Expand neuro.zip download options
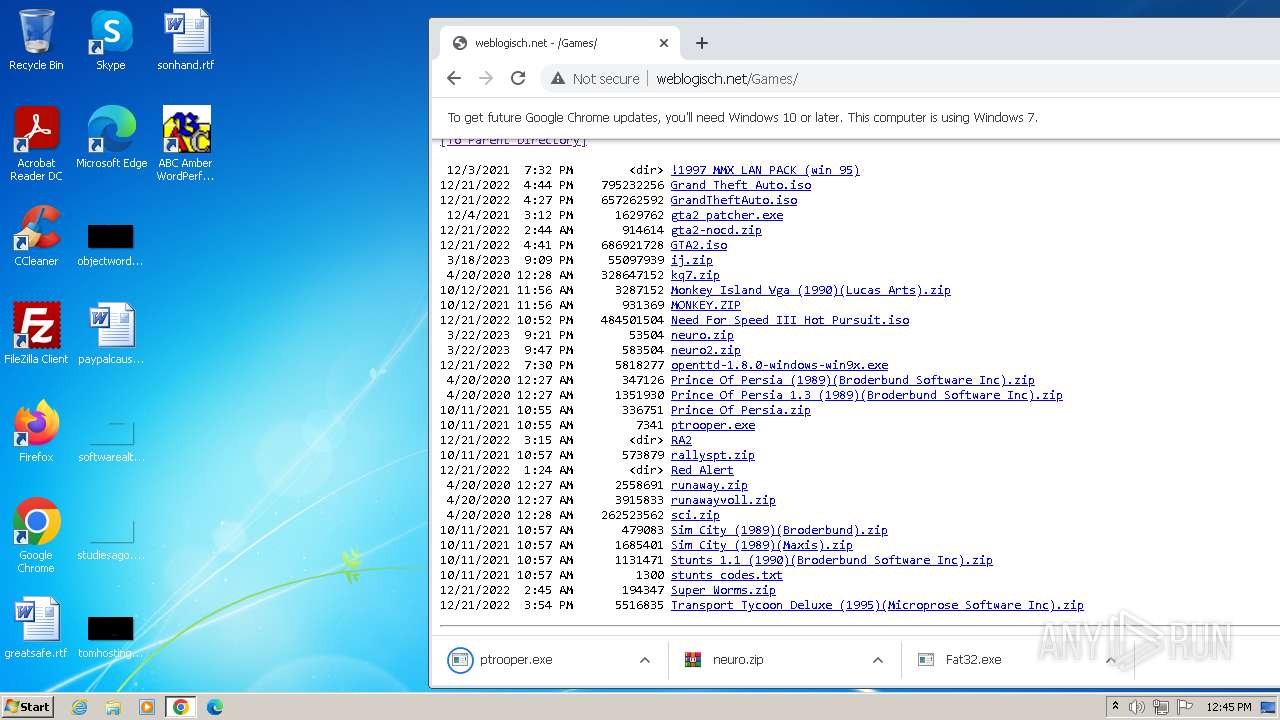The width and height of the screenshot is (1280, 720). (878, 660)
